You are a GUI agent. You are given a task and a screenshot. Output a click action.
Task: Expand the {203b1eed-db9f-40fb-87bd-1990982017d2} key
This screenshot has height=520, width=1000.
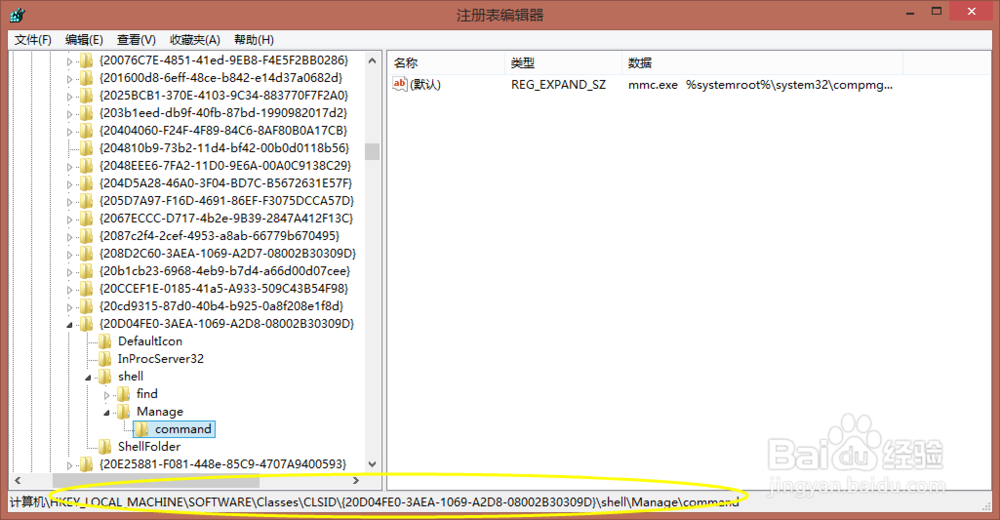point(70,114)
